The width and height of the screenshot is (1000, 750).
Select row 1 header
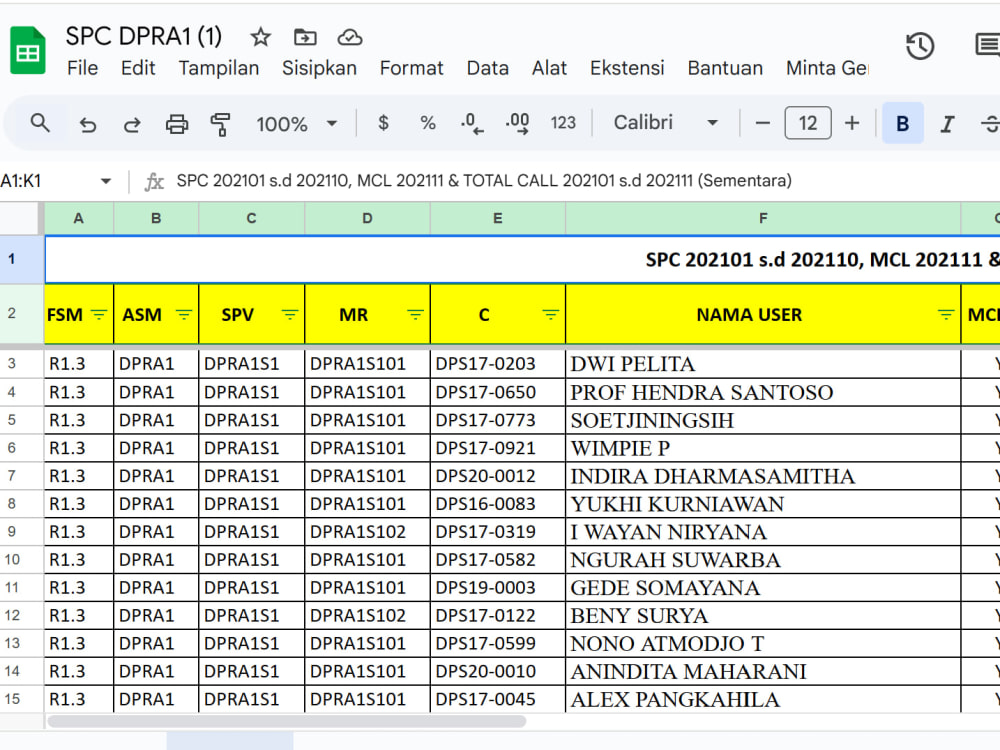21,260
